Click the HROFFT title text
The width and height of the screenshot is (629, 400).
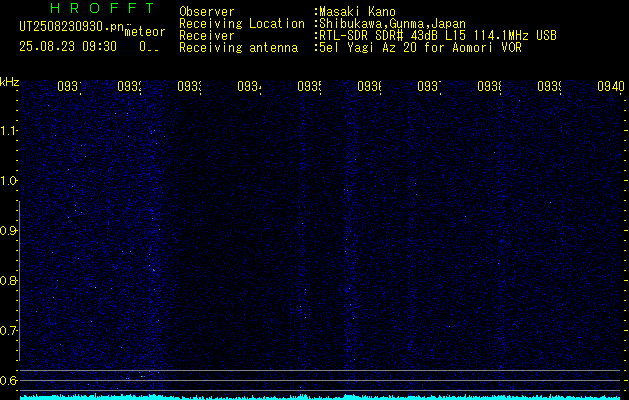tap(102, 8)
